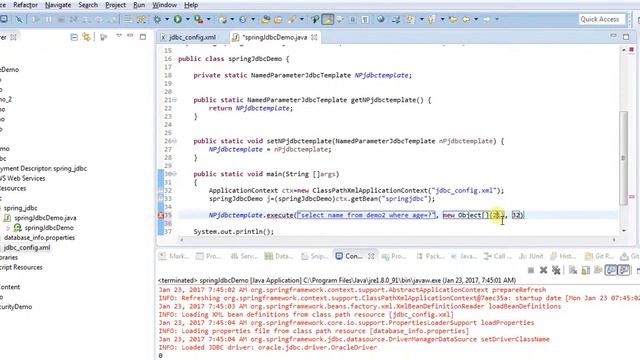Image resolution: width=640 pixels, height=360 pixels.
Task: Open the Project menu
Action: (116, 5)
